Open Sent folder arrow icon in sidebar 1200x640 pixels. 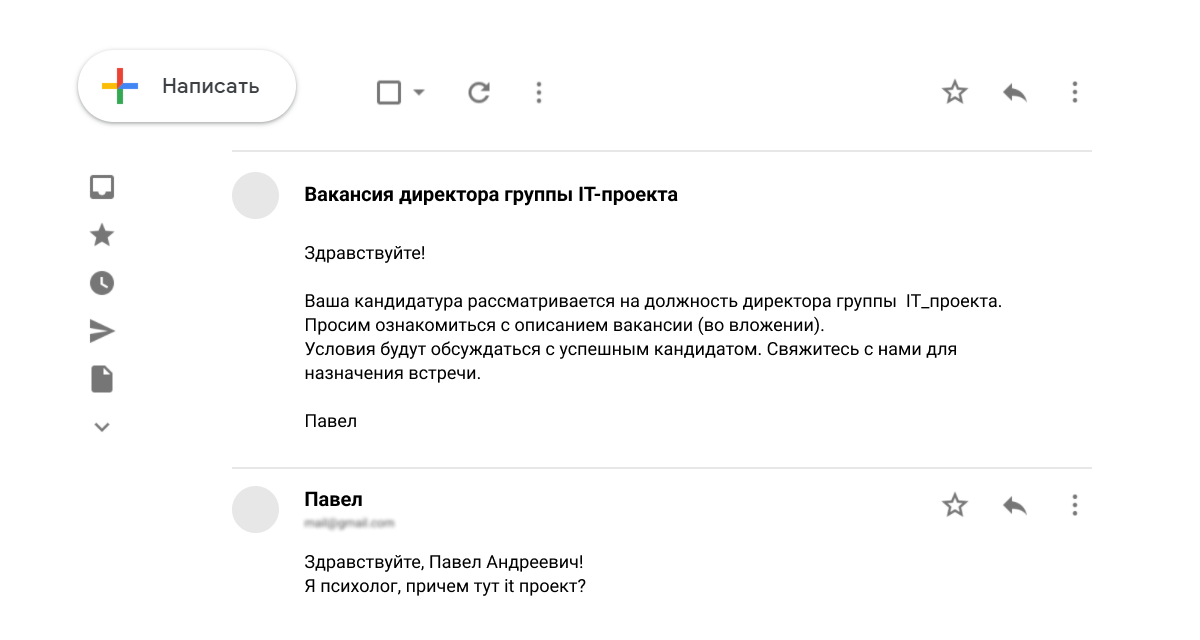[102, 331]
